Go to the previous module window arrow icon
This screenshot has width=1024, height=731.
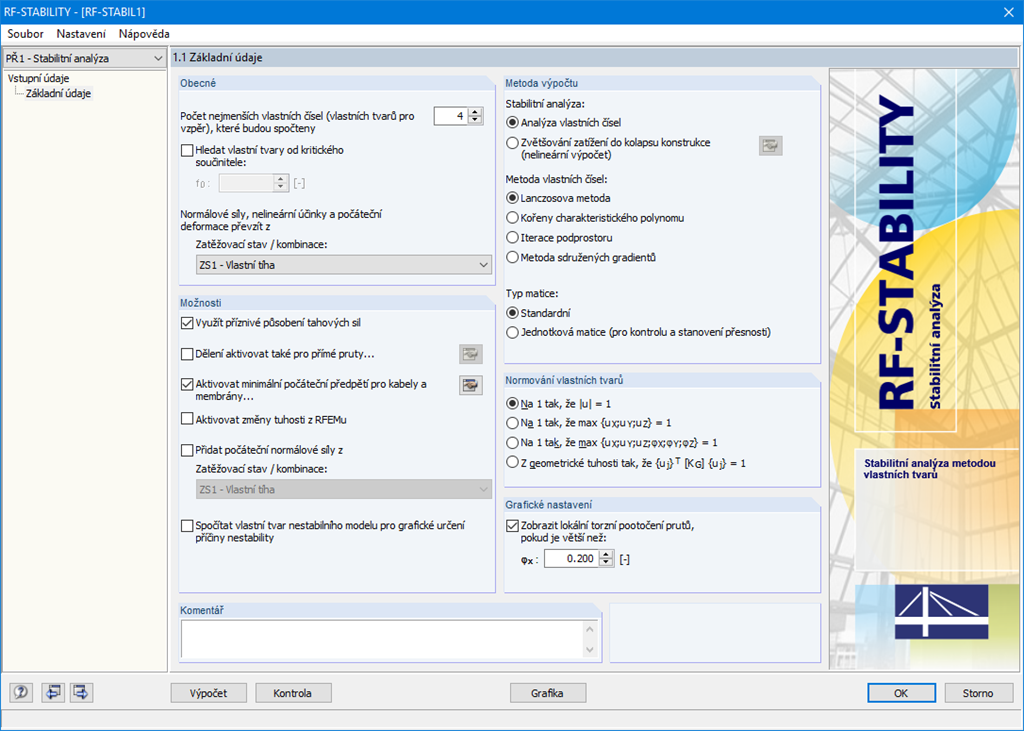[52, 692]
